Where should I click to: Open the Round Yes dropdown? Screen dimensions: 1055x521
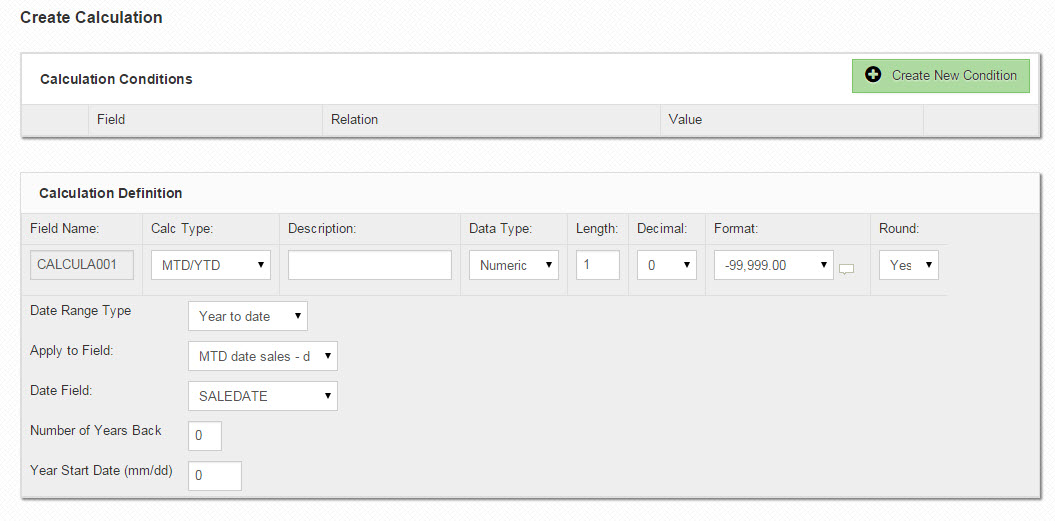pos(909,265)
